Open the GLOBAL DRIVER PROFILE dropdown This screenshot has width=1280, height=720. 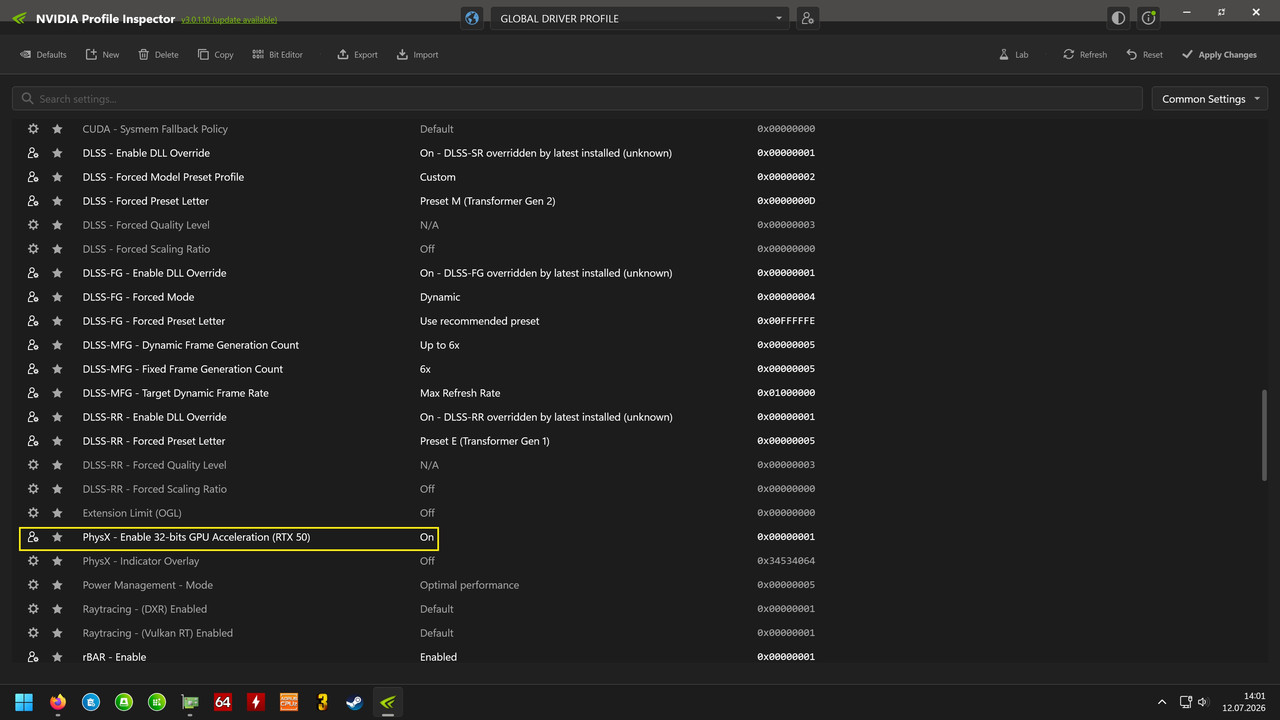pos(640,18)
